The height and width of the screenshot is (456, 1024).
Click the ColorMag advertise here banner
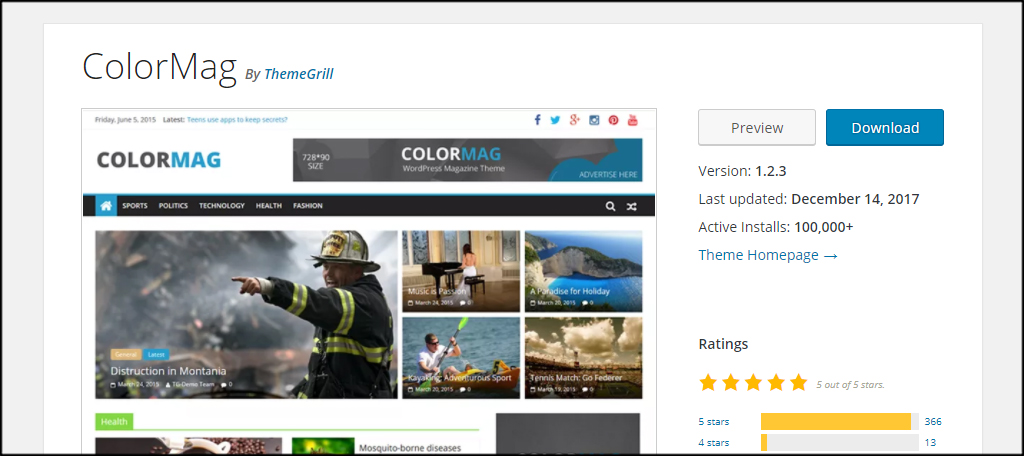tap(467, 160)
